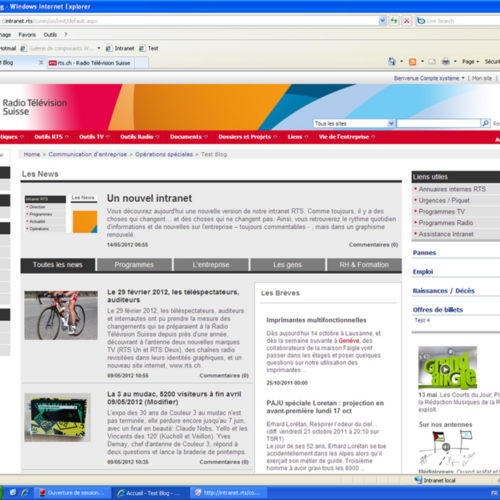Screen dimensions: 500x500
Task: Expand the Vie de l'entreprise menu
Action: click(x=347, y=137)
